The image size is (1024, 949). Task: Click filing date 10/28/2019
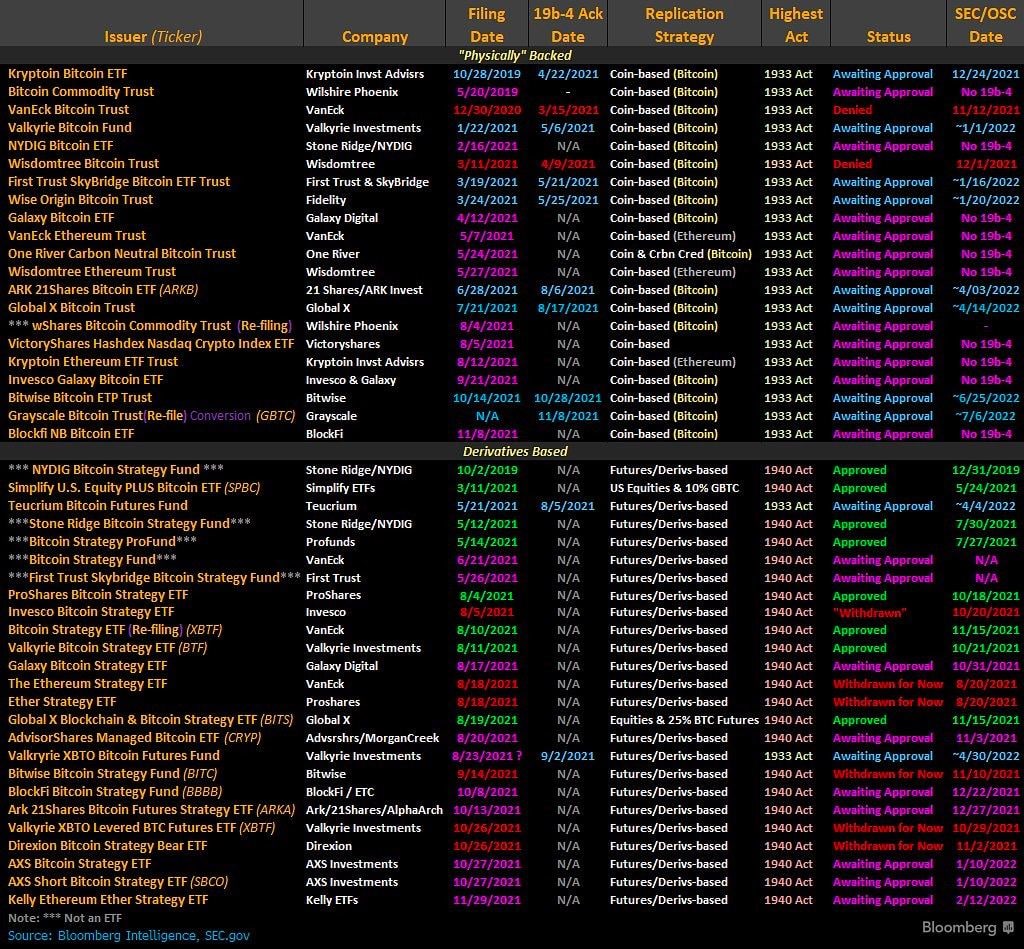coord(487,74)
